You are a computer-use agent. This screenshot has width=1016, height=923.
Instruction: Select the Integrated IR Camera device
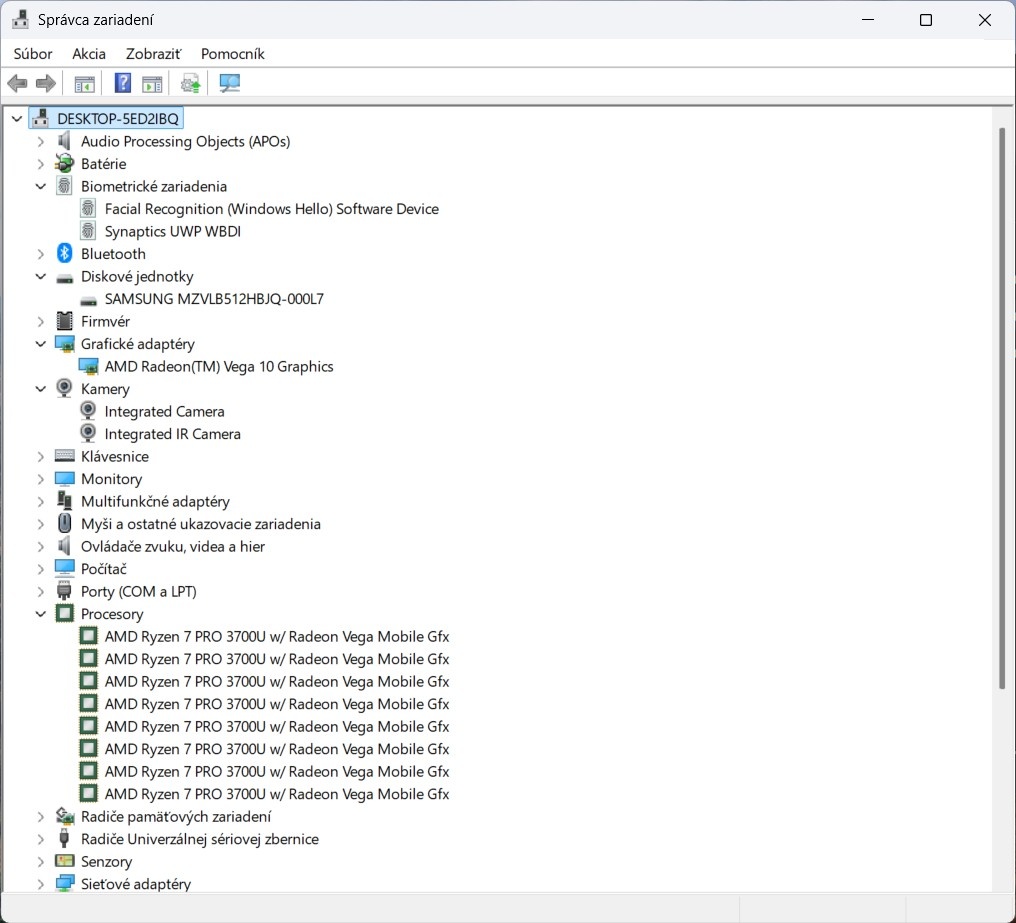coord(172,434)
